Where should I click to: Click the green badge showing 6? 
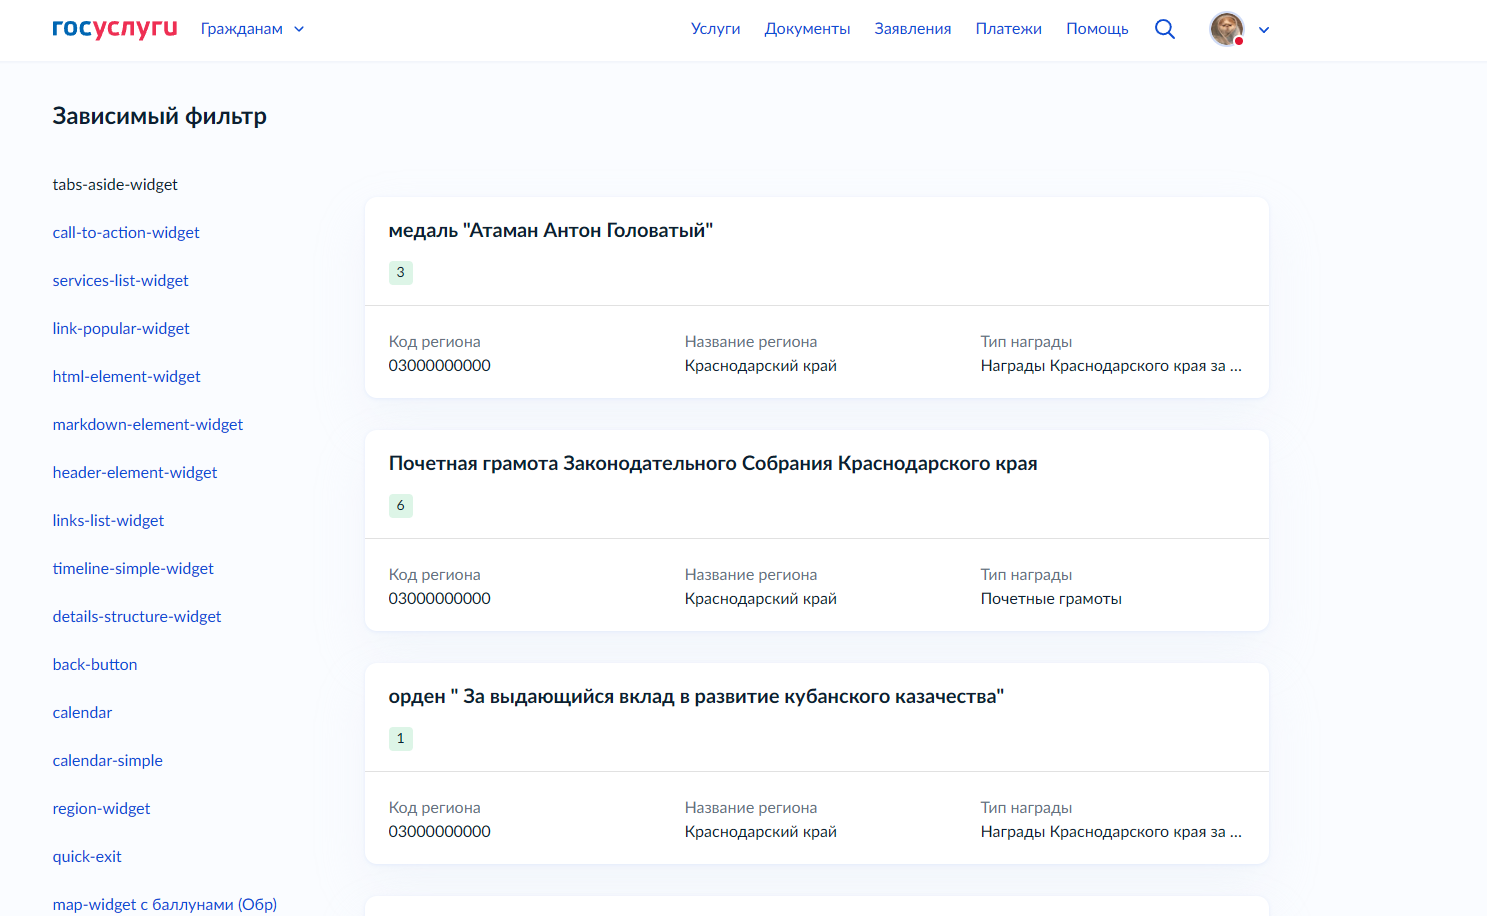[x=400, y=506]
